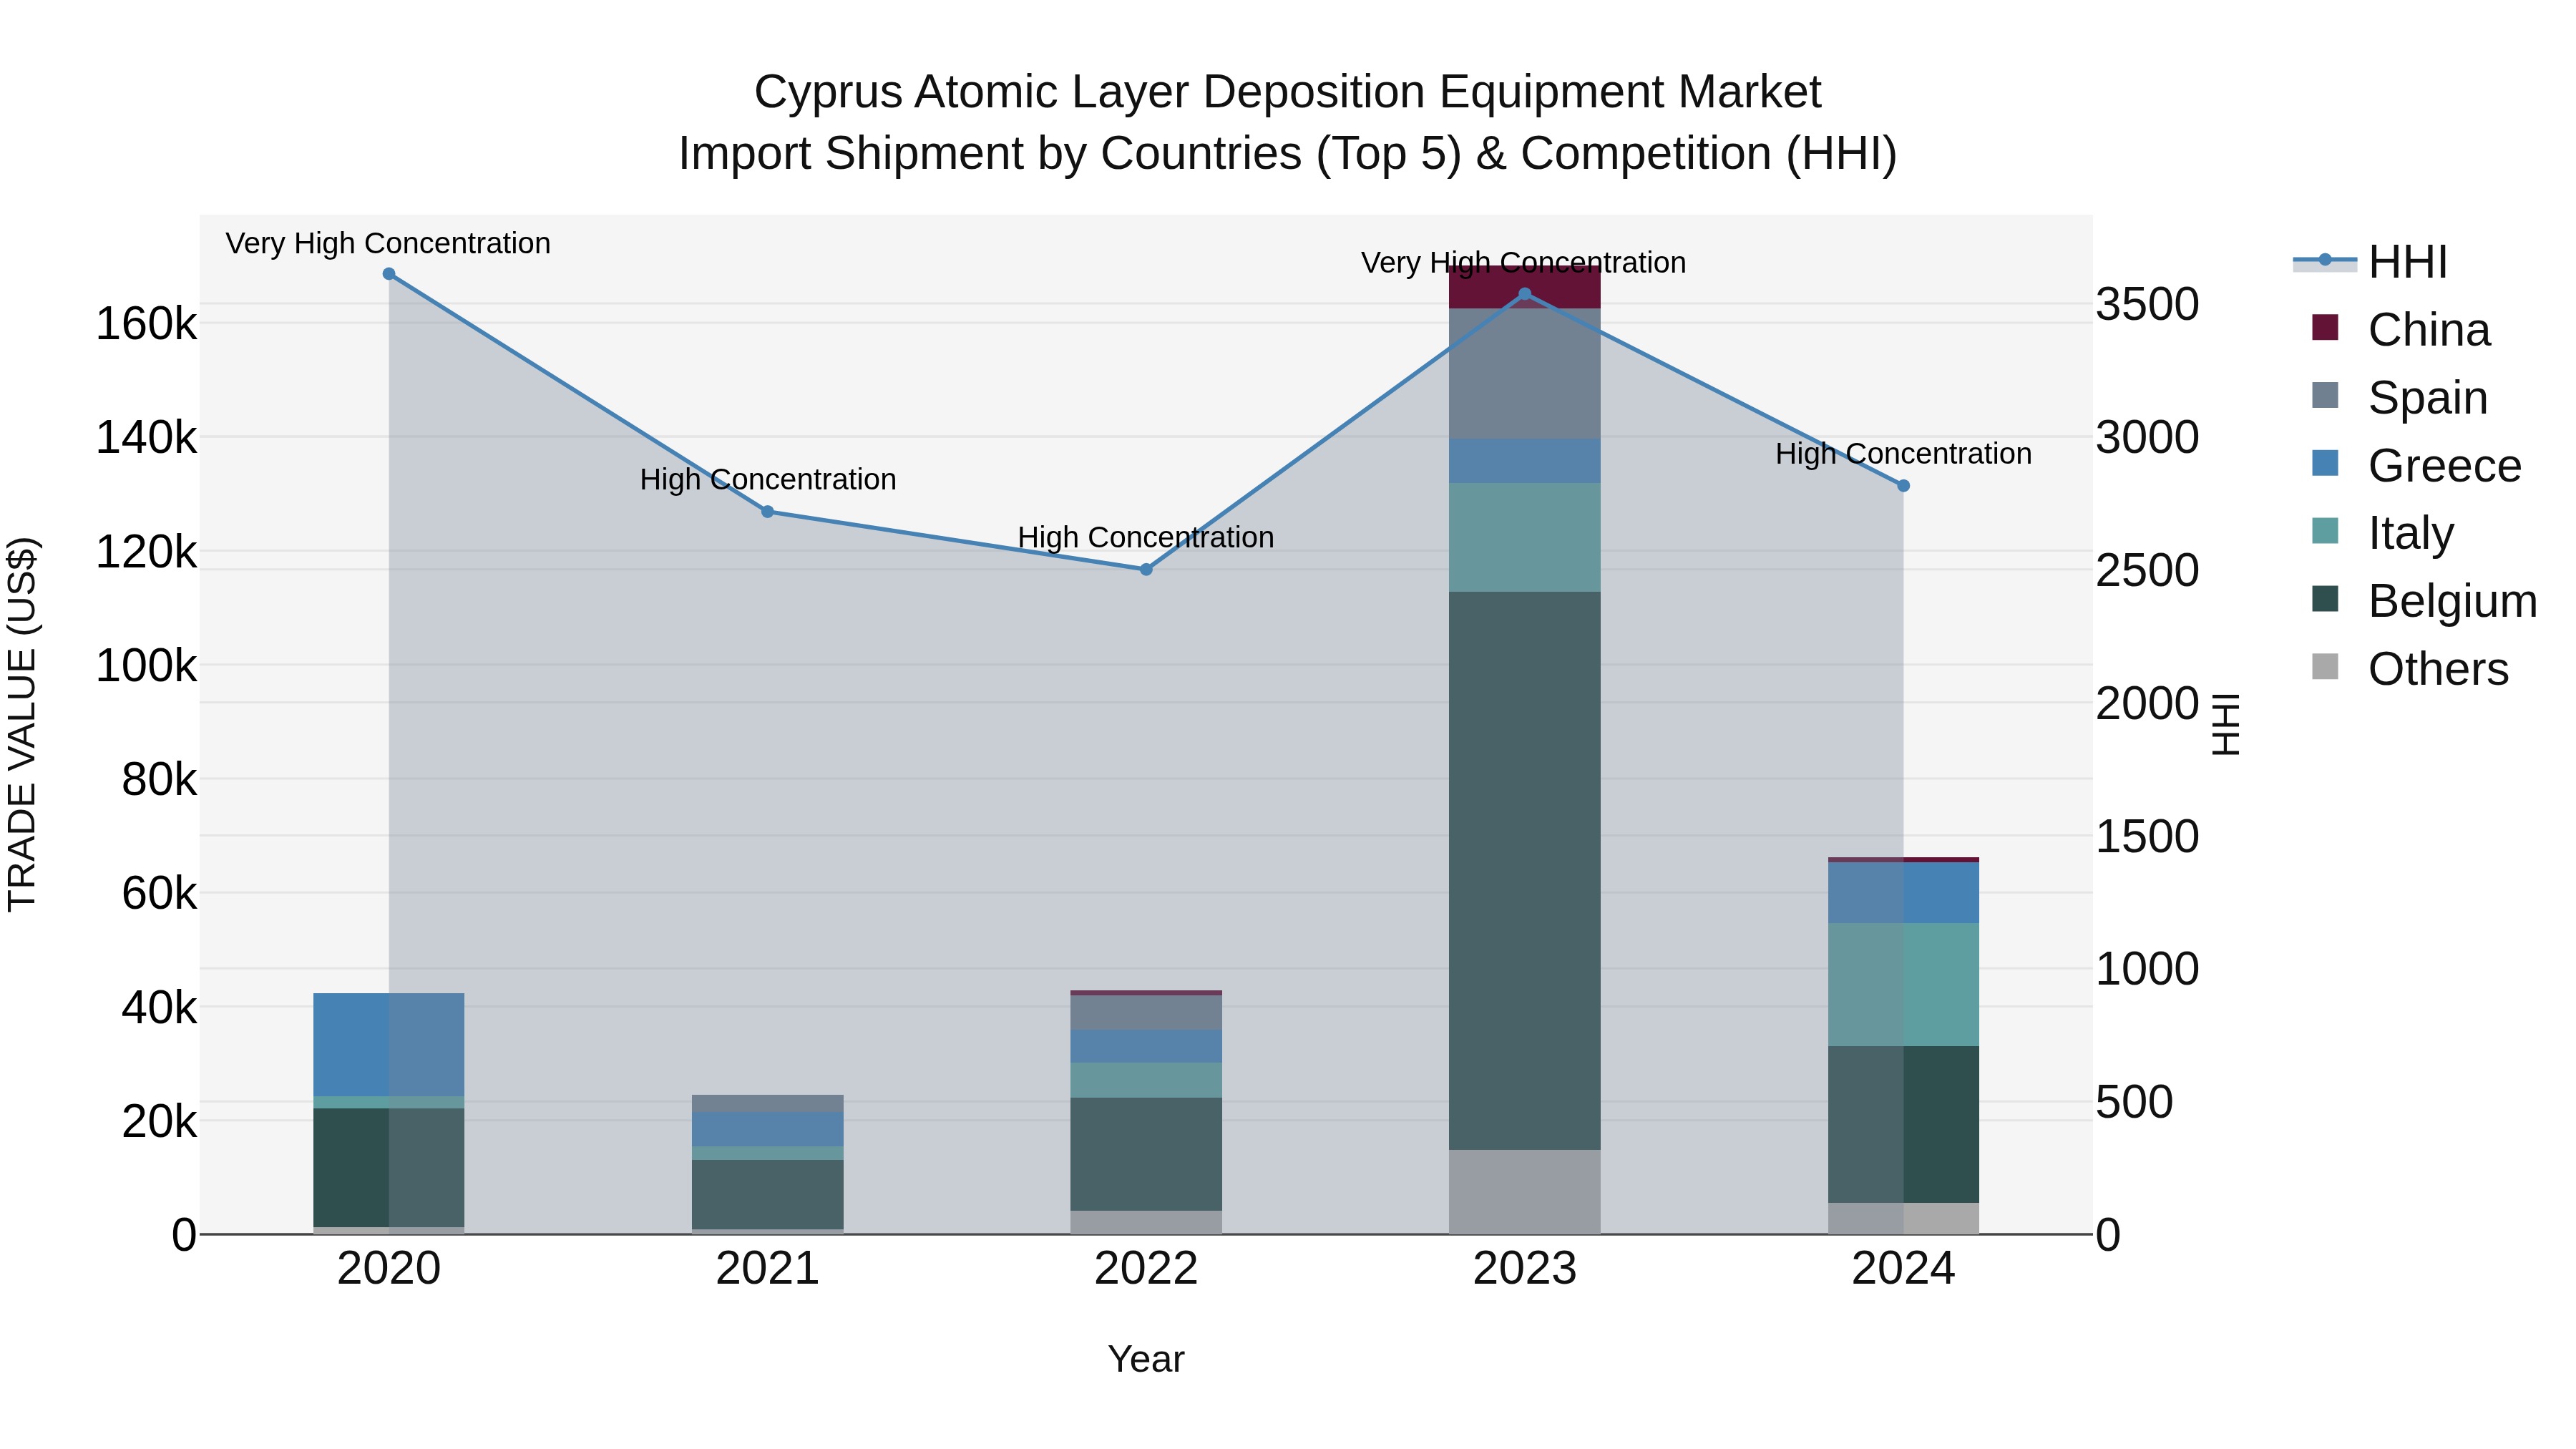The width and height of the screenshot is (2576, 1449).
Task: Click the Belgium segment of the 2022 bar
Action: [x=1146, y=1155]
